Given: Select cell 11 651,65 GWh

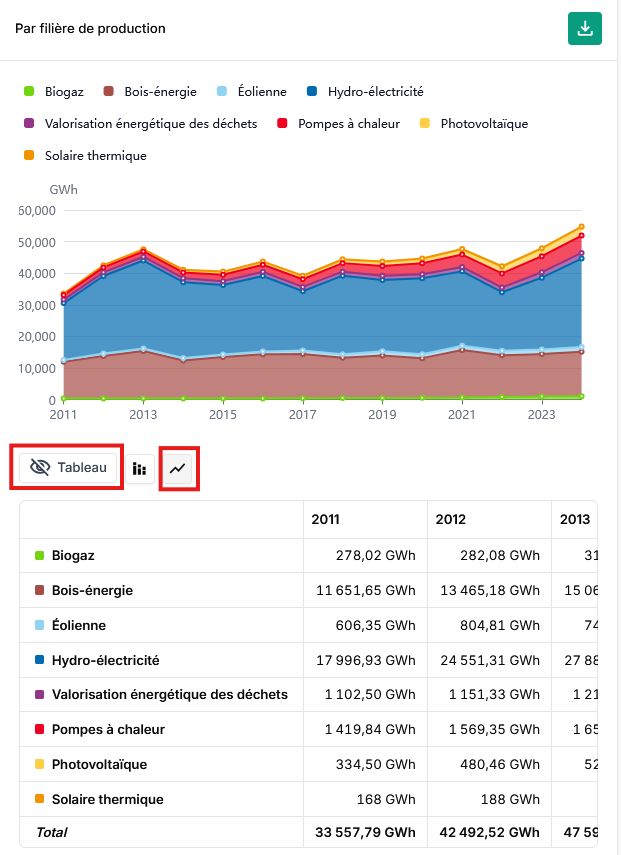Looking at the screenshot, I should (x=366, y=591).
